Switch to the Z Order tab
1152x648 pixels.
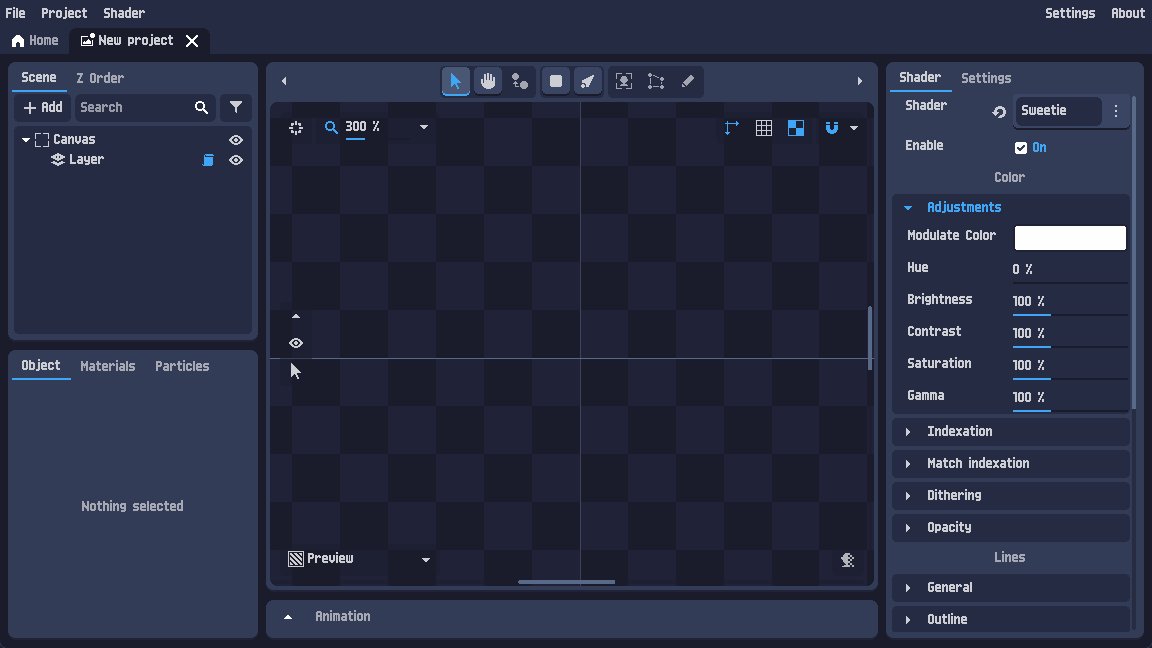coord(100,78)
